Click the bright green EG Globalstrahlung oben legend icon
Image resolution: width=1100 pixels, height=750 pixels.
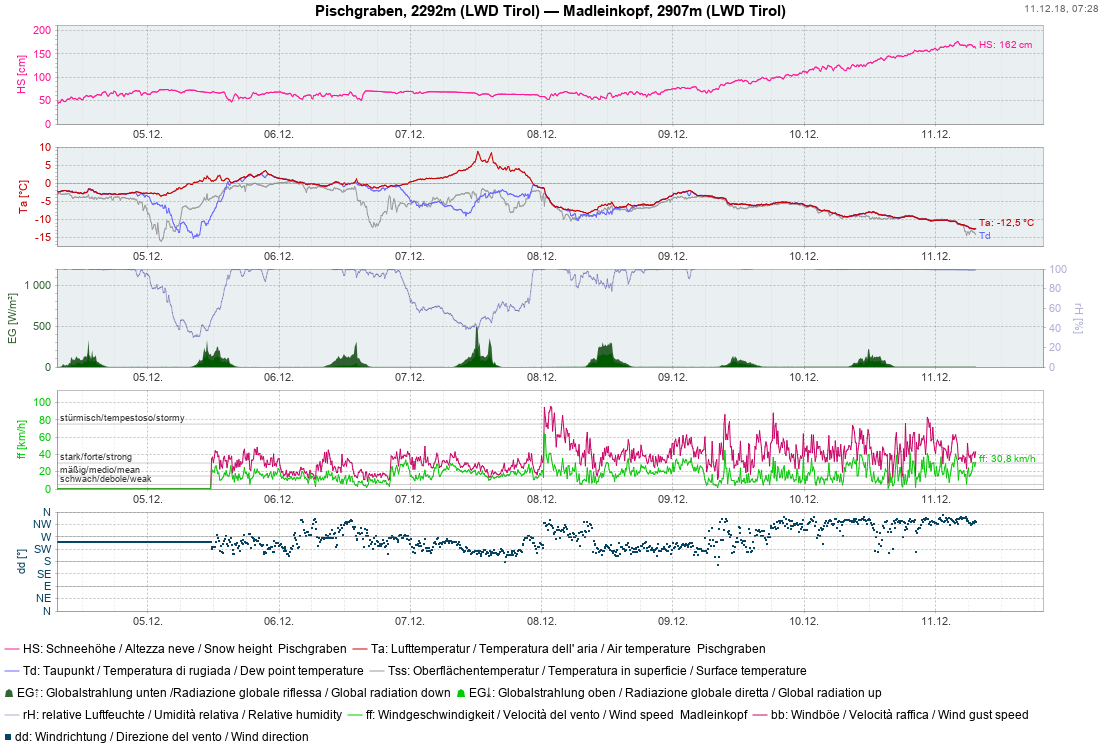coord(461,693)
